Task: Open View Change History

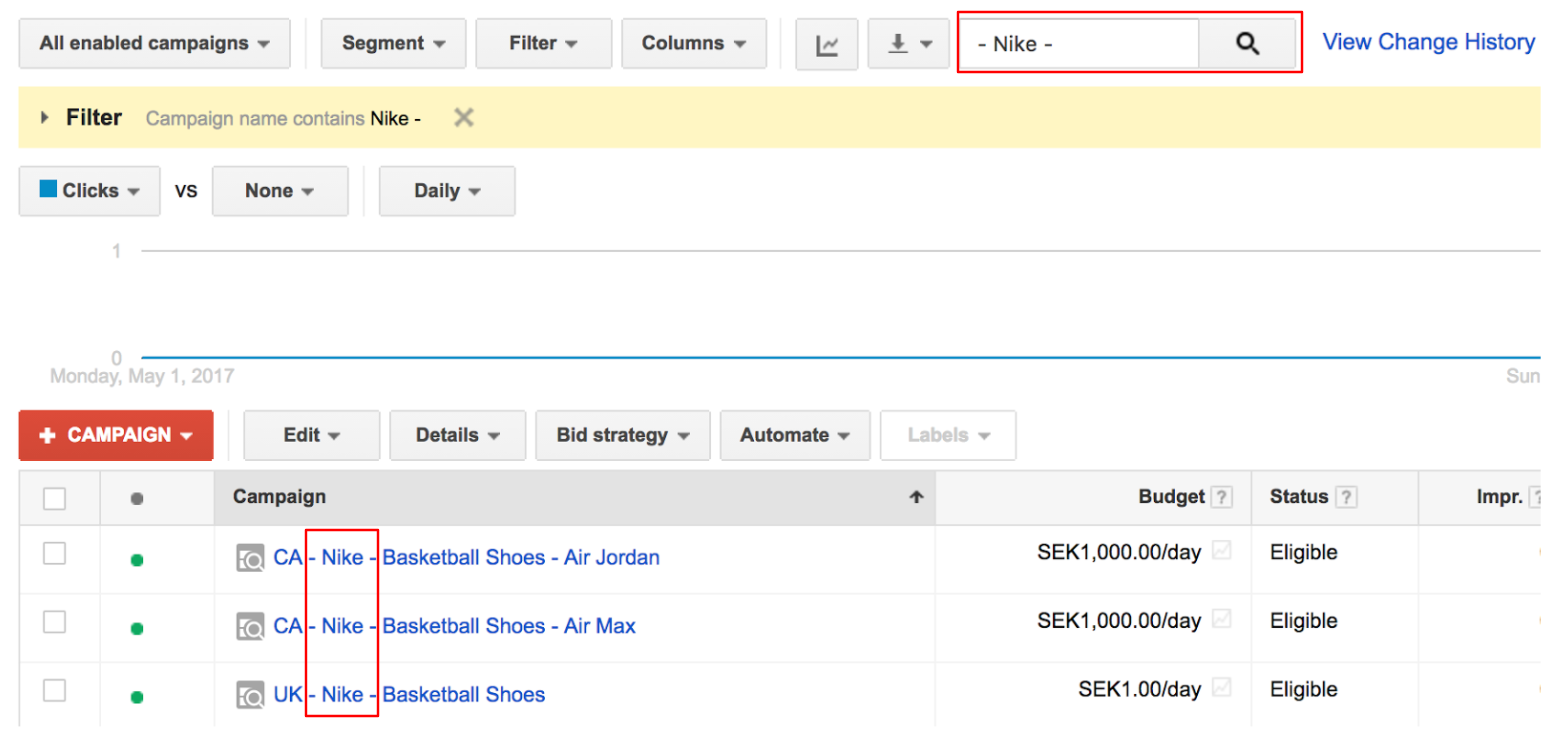Action: tap(1428, 41)
